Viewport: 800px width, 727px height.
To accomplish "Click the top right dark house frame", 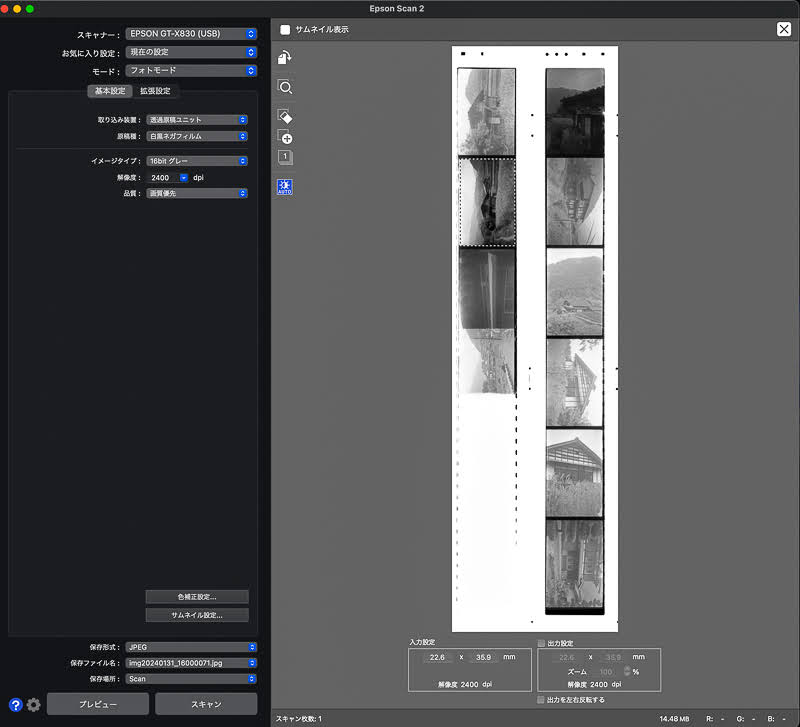I will [x=575, y=112].
